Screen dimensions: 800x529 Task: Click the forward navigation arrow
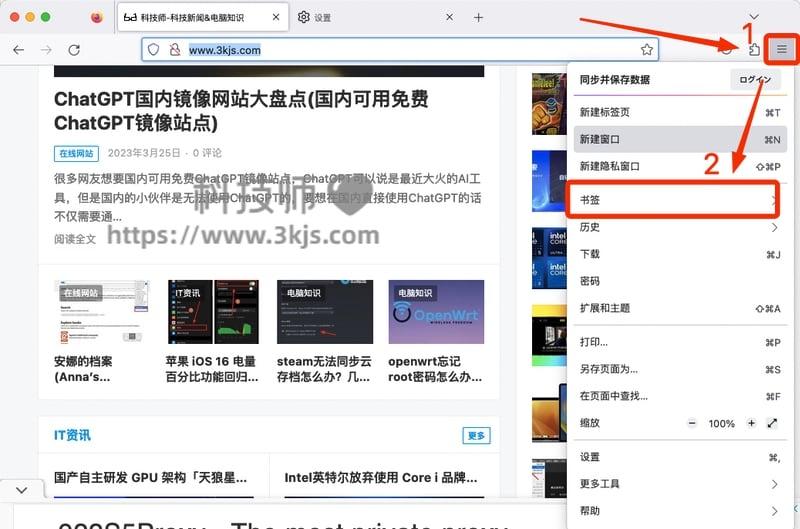(x=46, y=49)
